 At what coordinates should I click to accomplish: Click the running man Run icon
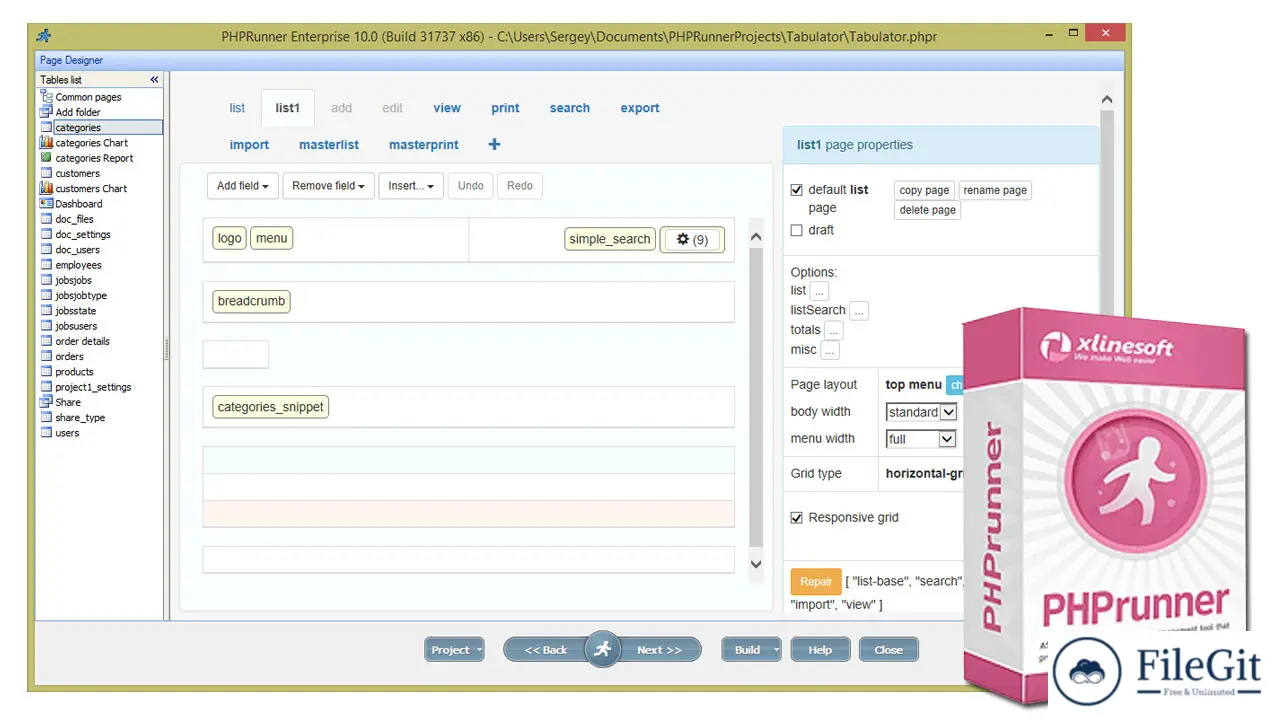[x=602, y=649]
